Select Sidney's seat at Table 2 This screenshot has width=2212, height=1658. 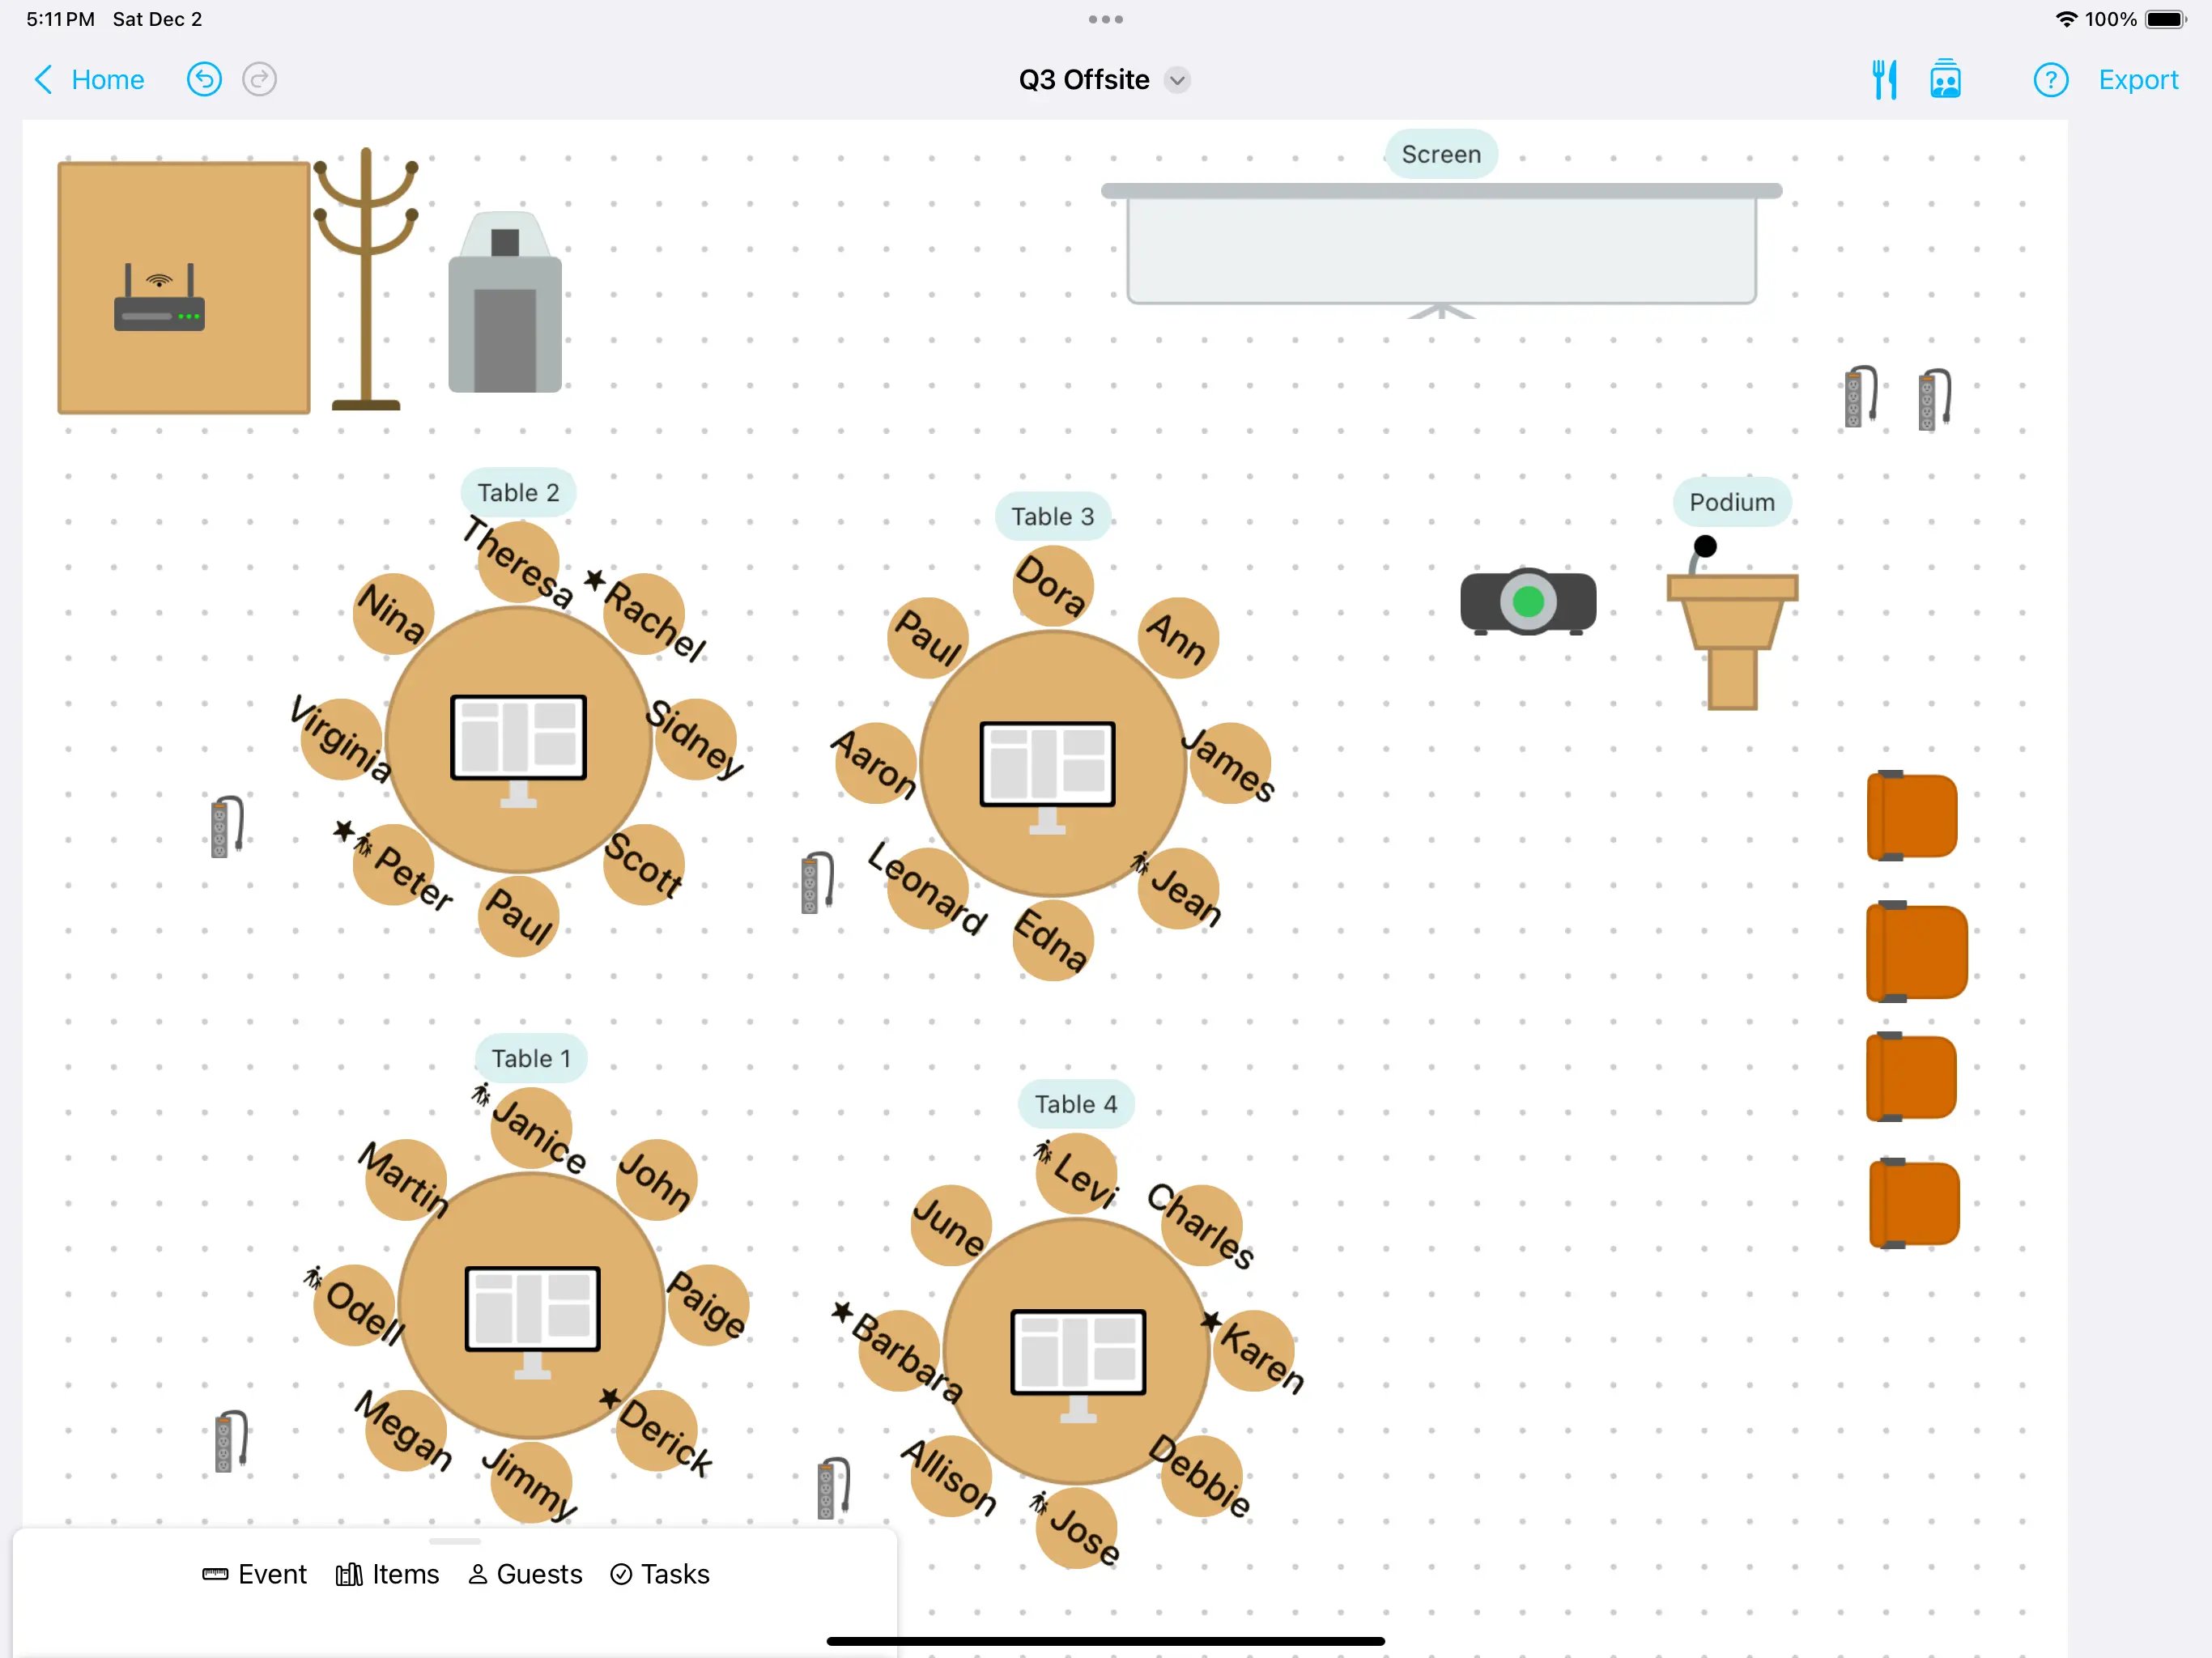pyautogui.click(x=696, y=739)
